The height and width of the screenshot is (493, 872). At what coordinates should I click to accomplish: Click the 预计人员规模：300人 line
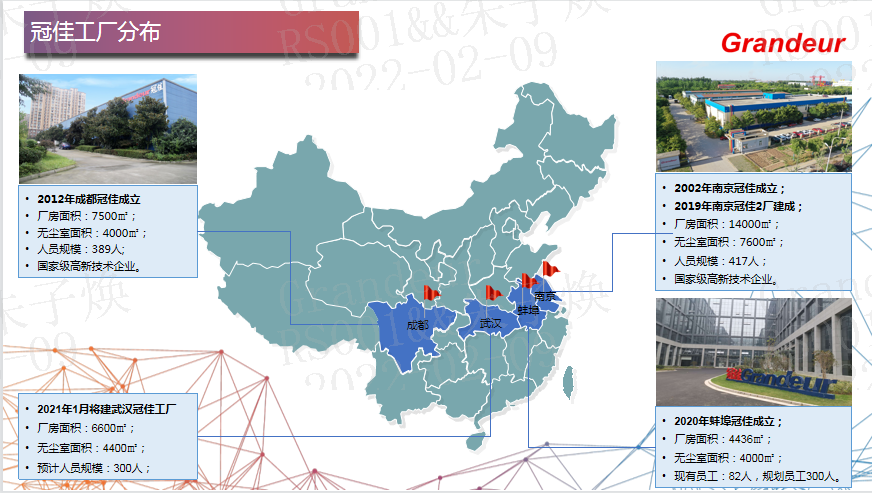pos(93,468)
